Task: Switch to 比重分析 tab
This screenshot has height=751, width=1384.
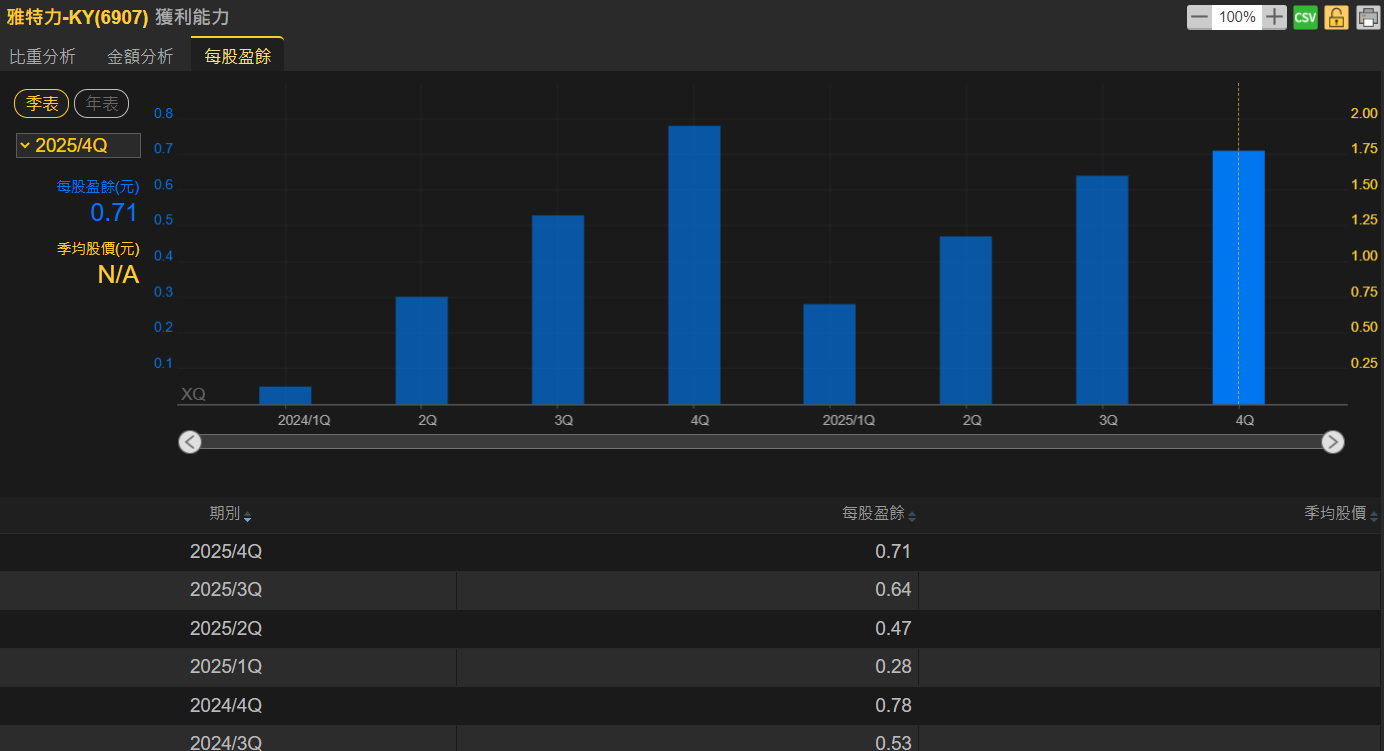Action: (42, 57)
